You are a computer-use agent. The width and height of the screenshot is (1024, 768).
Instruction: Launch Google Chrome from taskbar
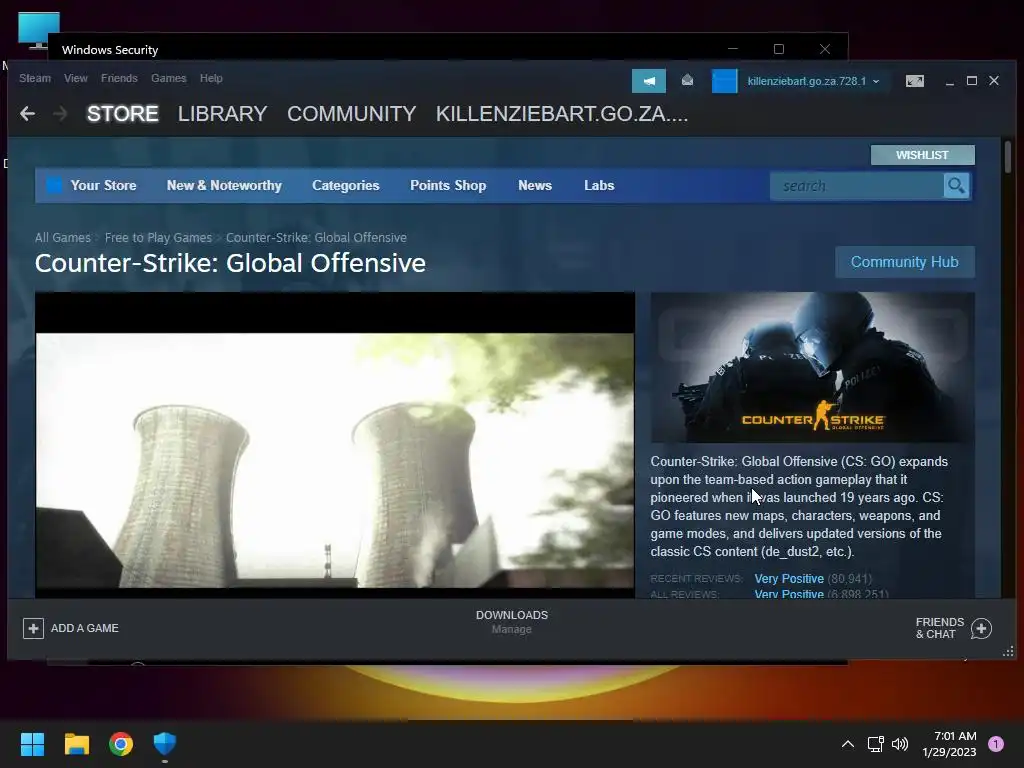pos(121,744)
